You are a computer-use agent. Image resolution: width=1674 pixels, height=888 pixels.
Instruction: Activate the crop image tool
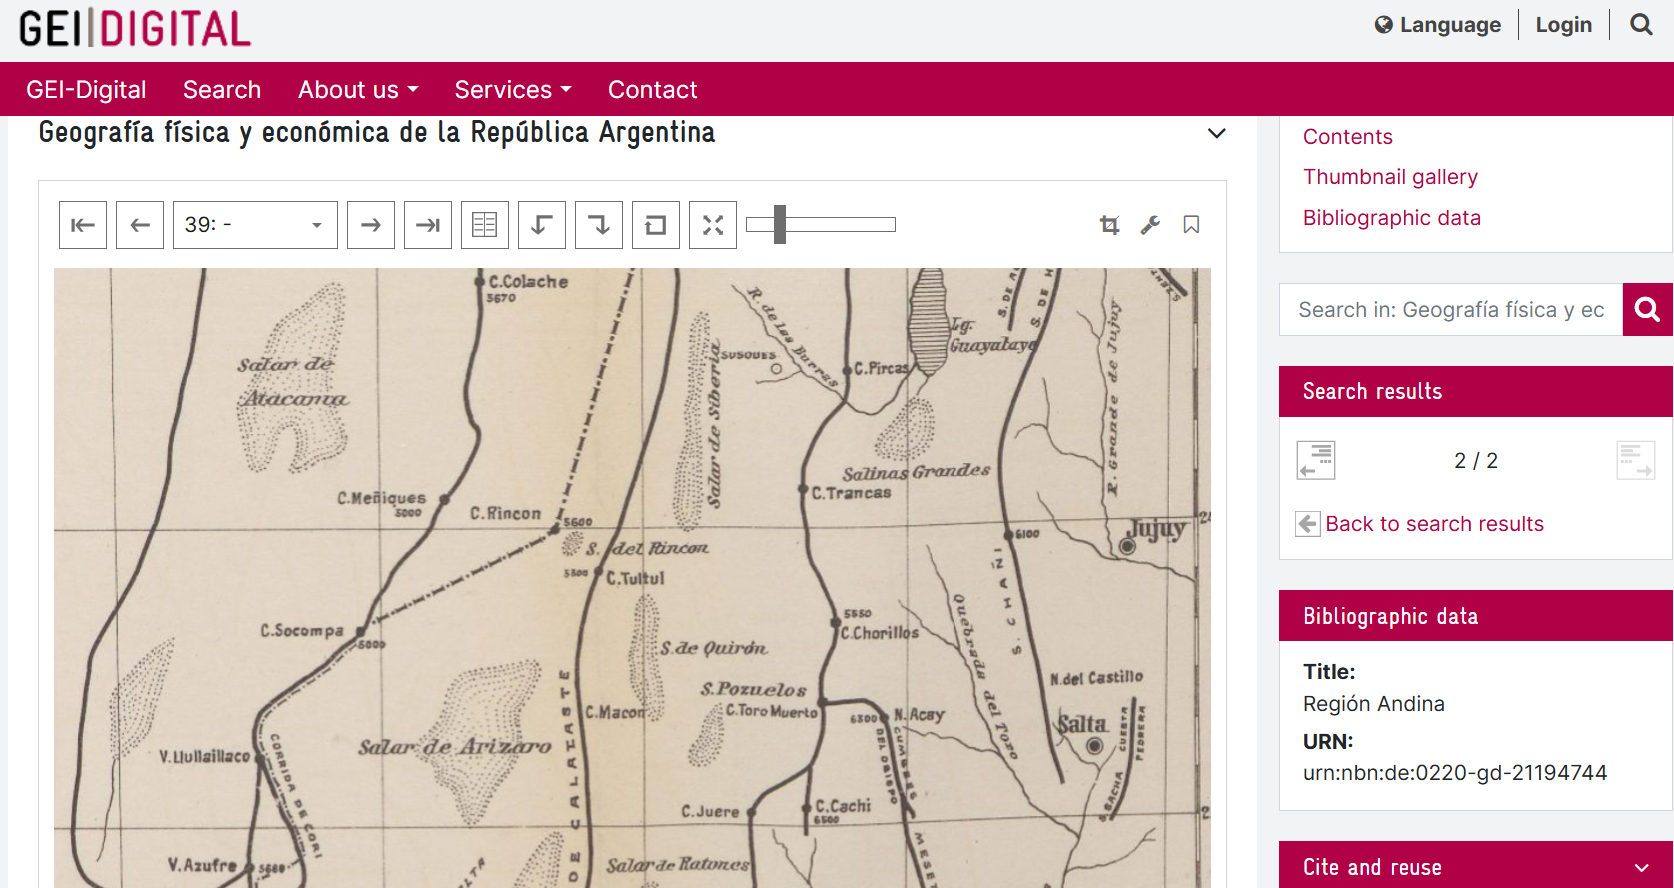pyautogui.click(x=1109, y=225)
